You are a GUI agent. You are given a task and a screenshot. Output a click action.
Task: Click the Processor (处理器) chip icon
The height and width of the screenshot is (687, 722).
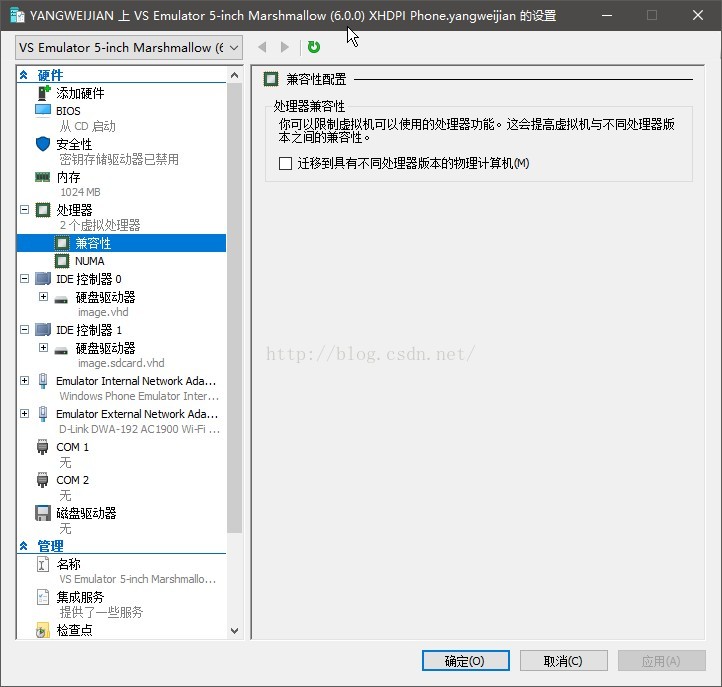(43, 210)
